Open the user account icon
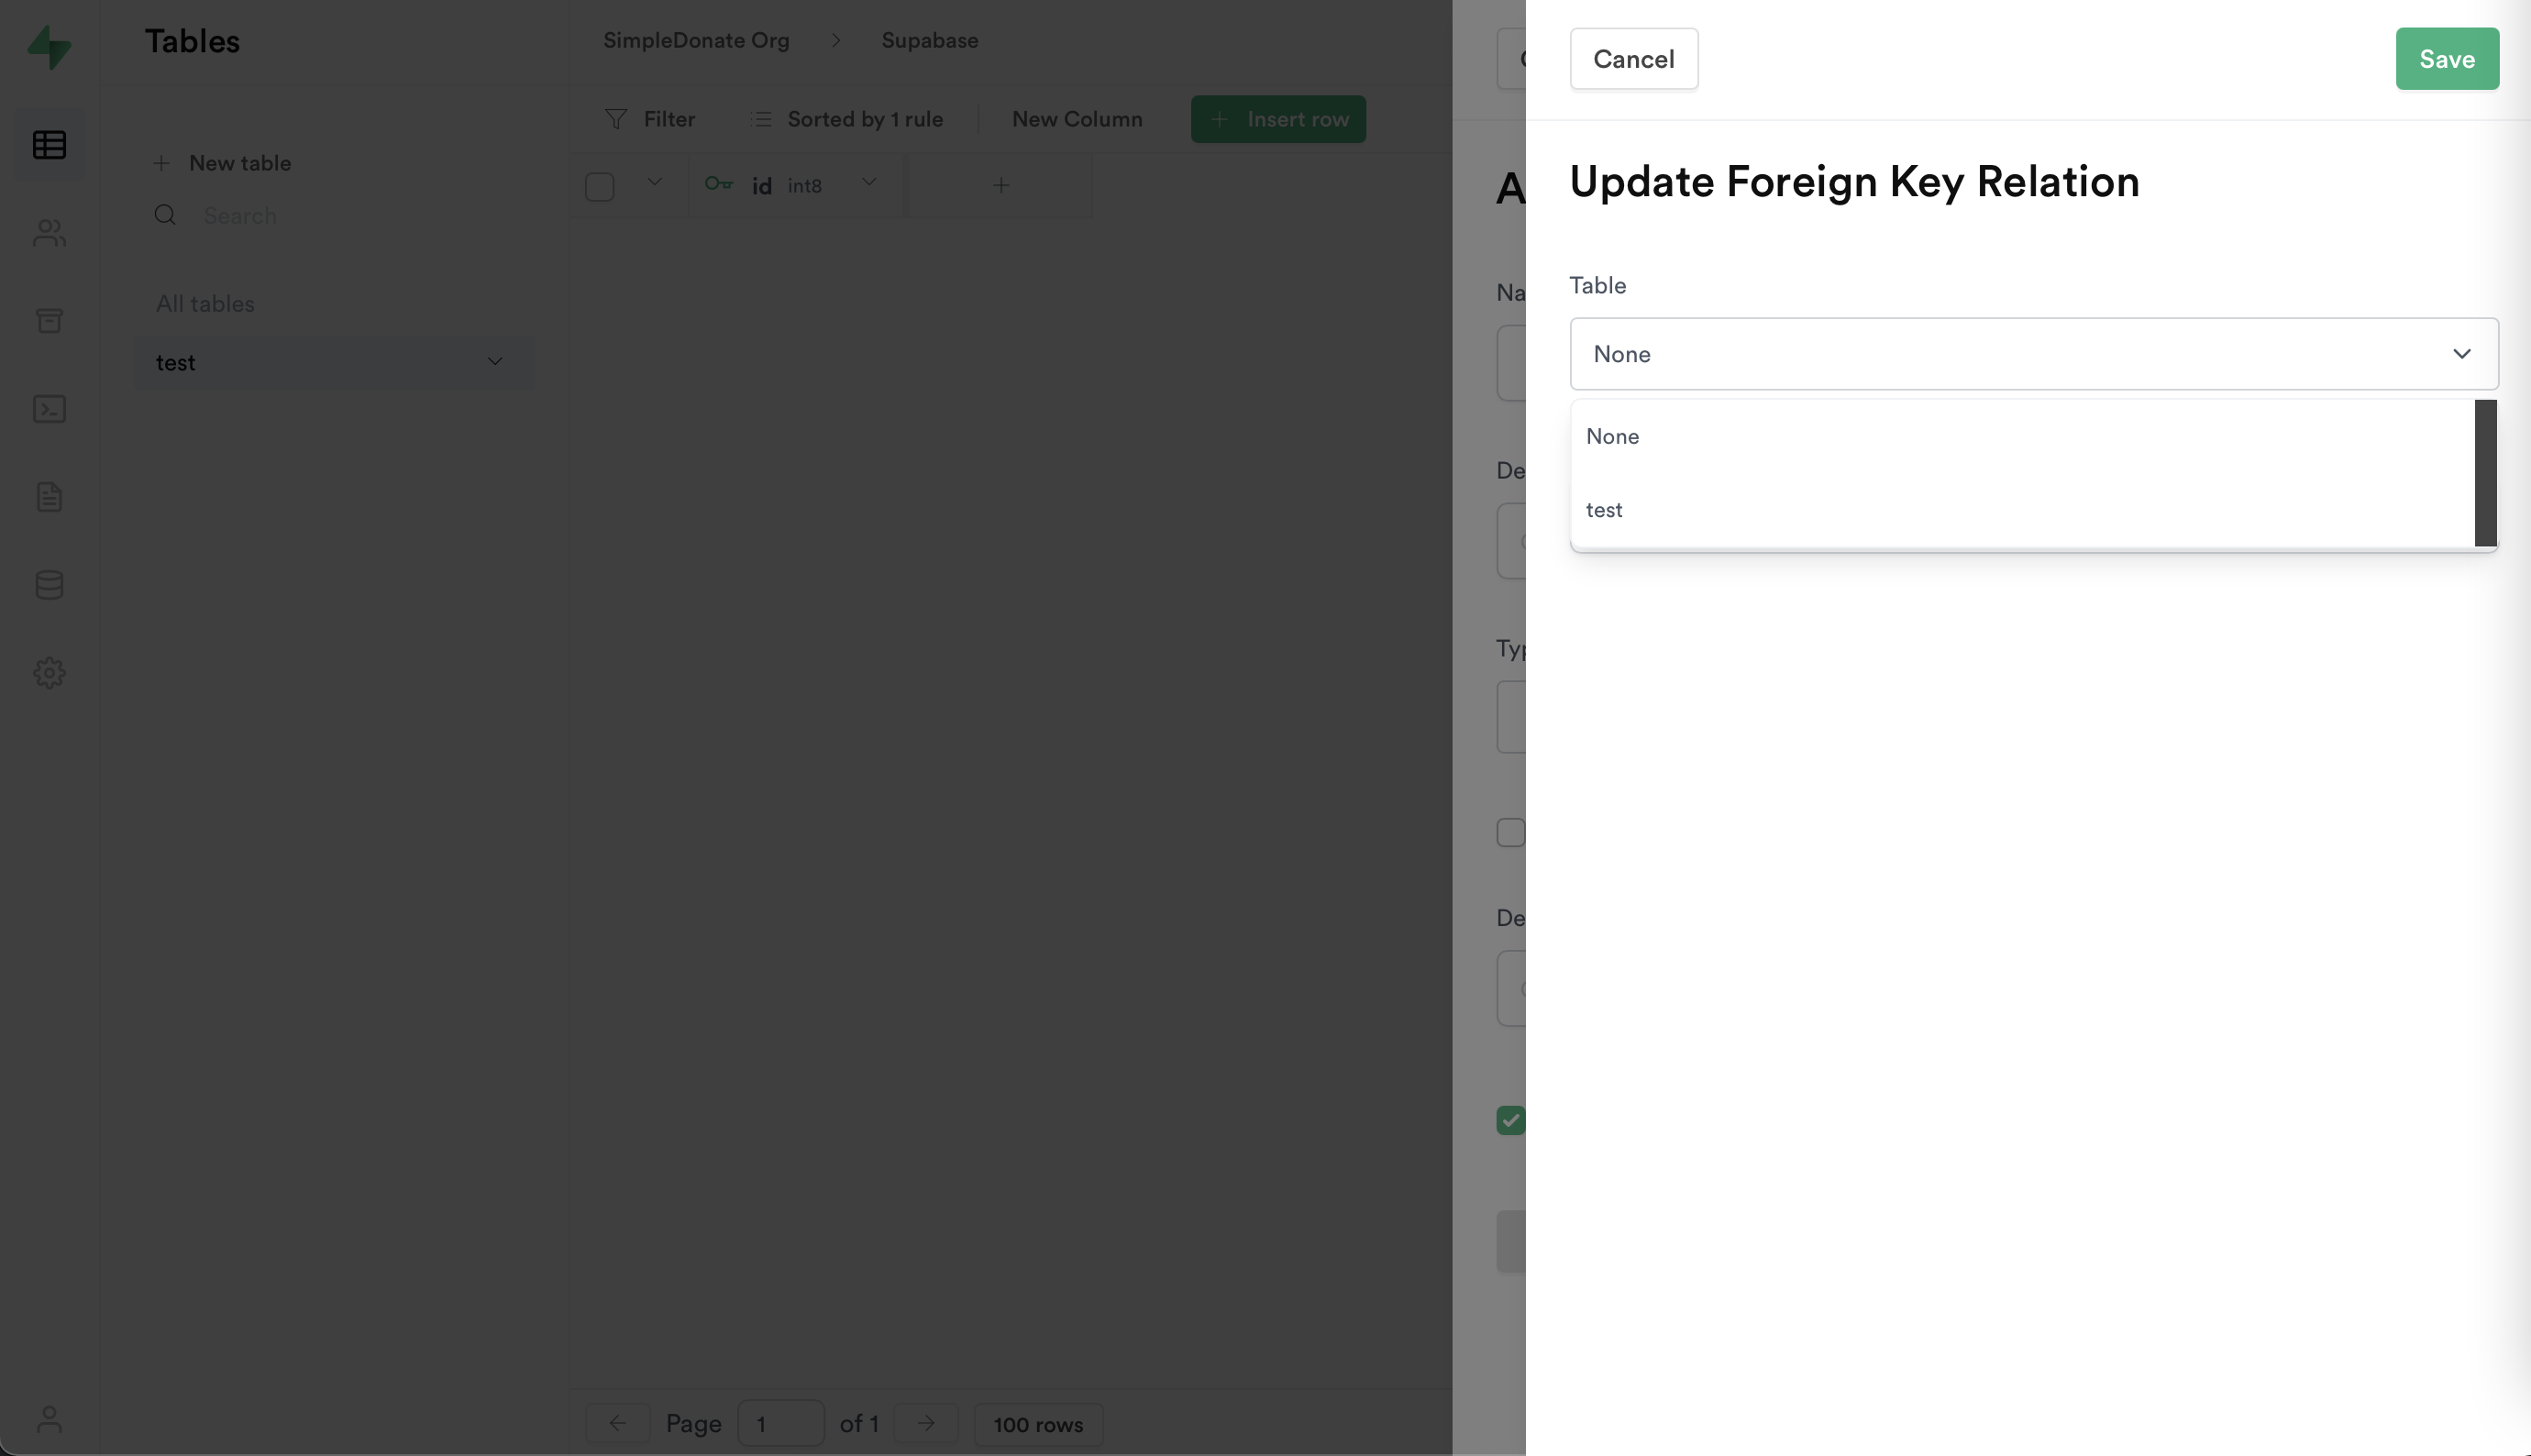This screenshot has width=2531, height=1456. pyautogui.click(x=49, y=1419)
